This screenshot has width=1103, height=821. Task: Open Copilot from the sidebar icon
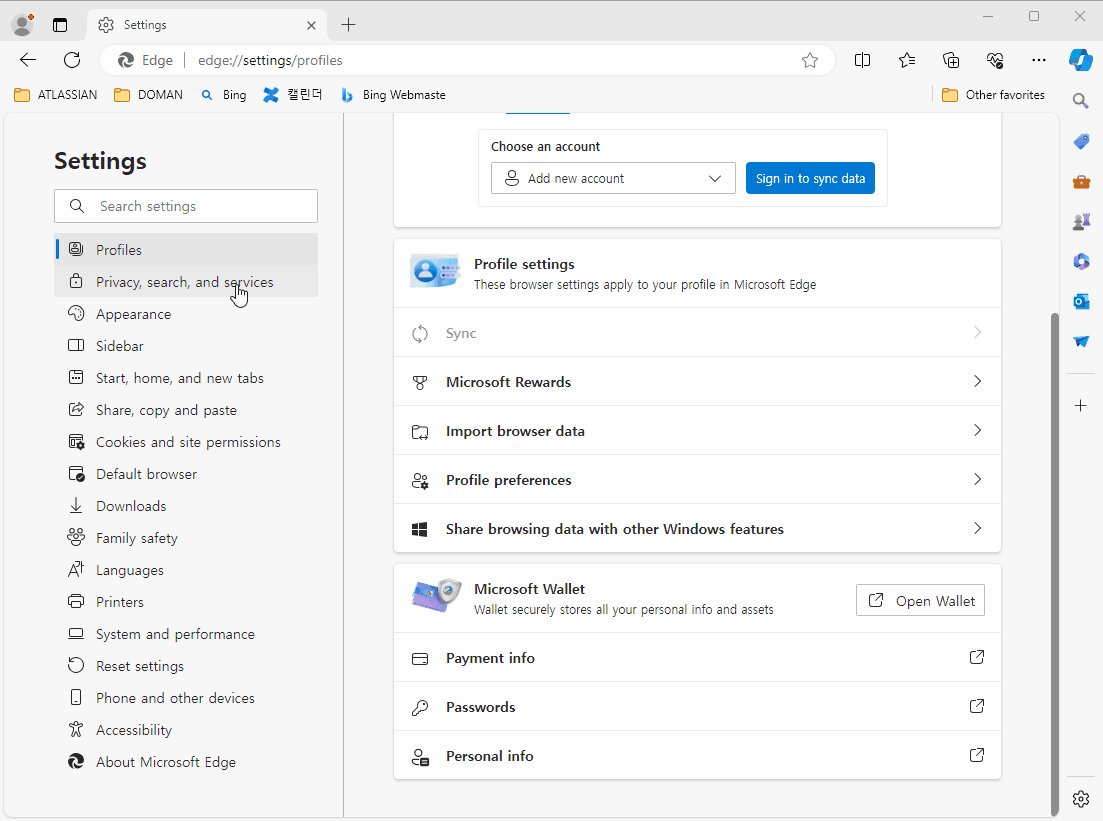tap(1080, 60)
